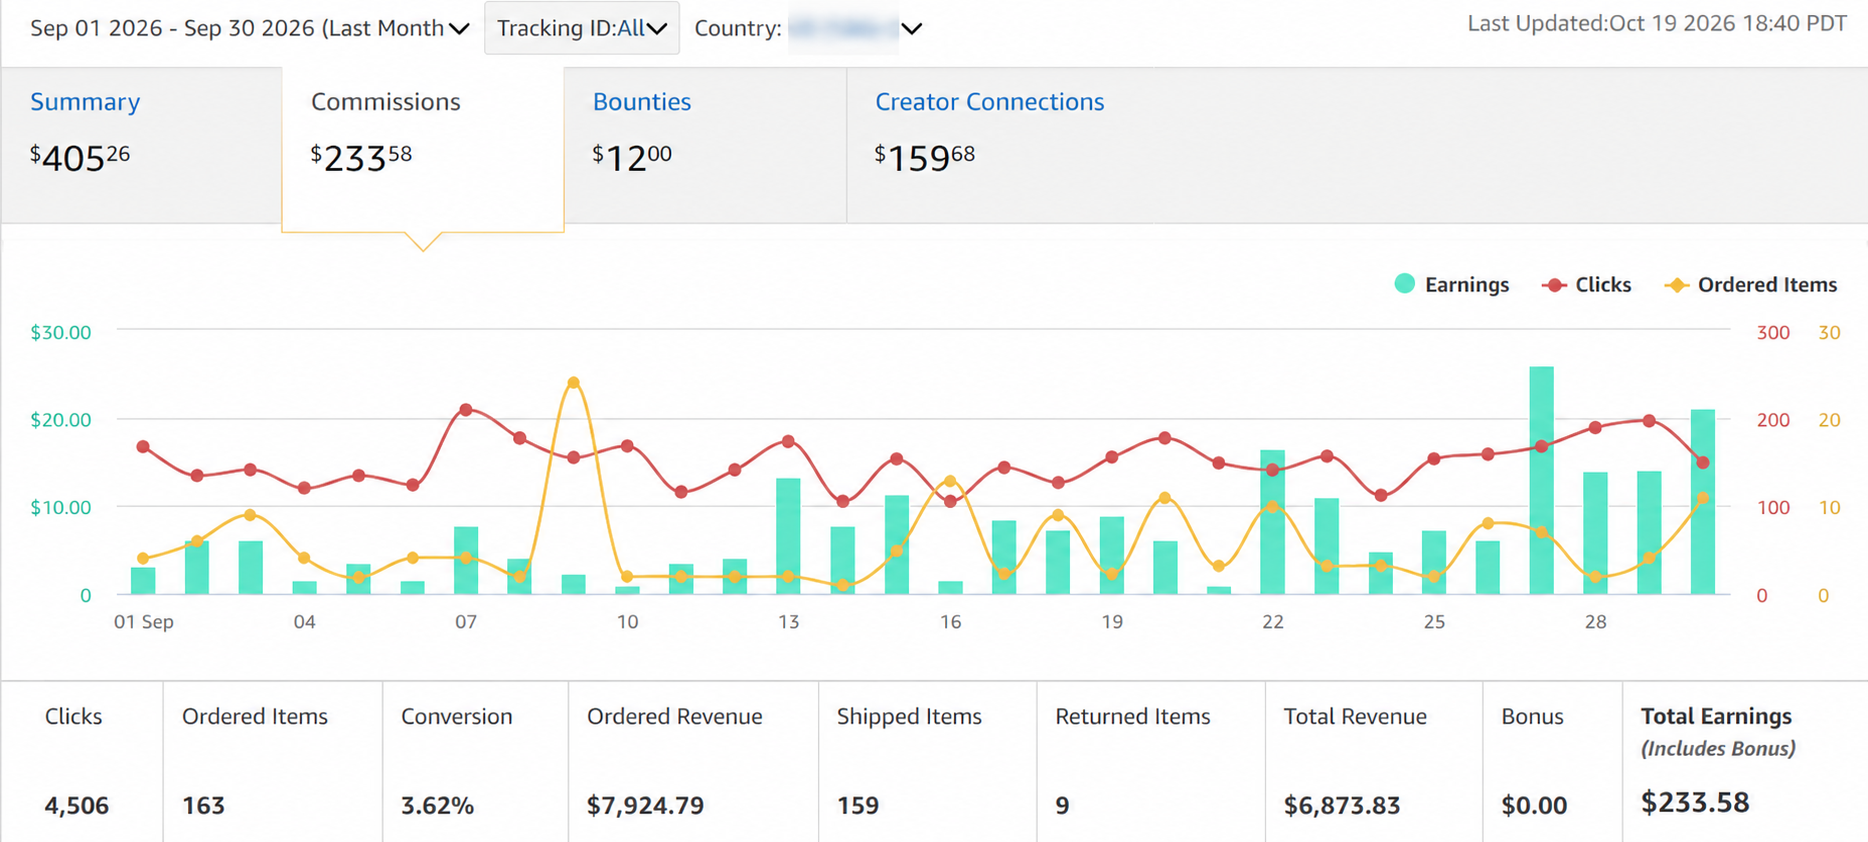Screen dimensions: 1868x842
Task: Click the Ordered Items value 163
Action: [x=204, y=806]
